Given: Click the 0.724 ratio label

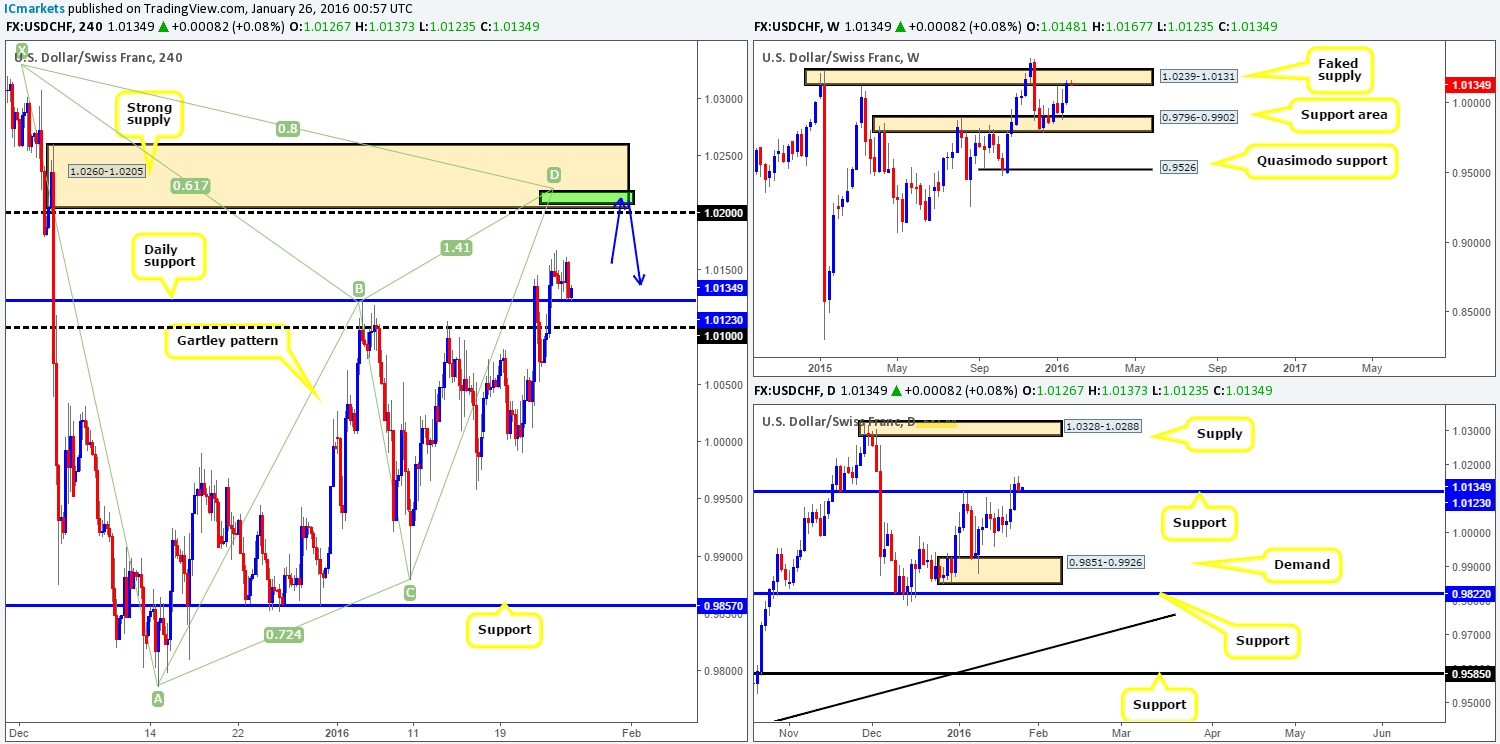Looking at the screenshot, I should 283,634.
